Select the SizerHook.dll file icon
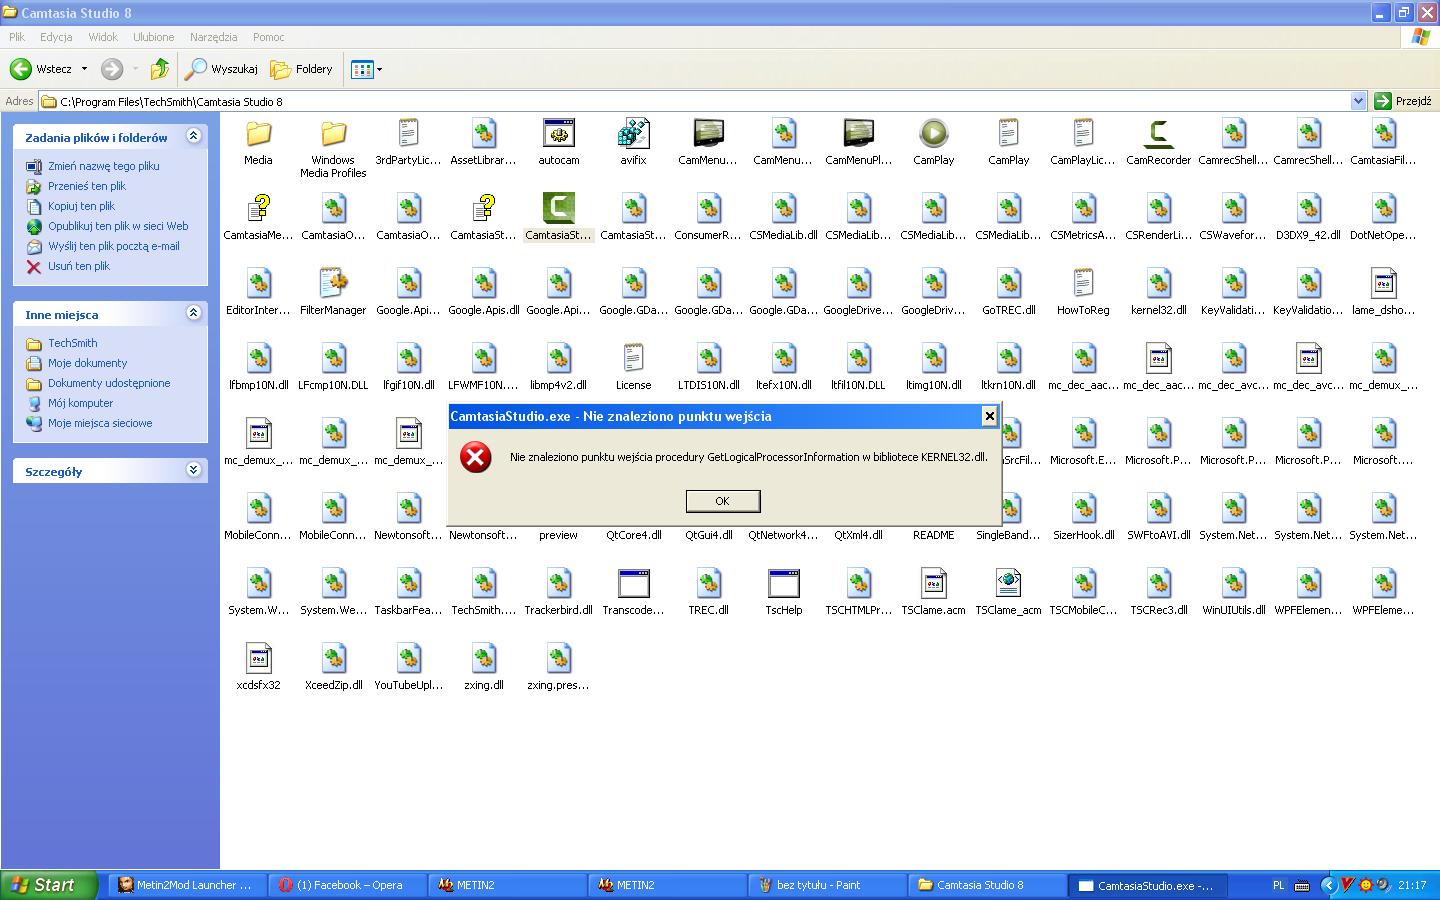This screenshot has height=900, width=1440. [1083, 508]
